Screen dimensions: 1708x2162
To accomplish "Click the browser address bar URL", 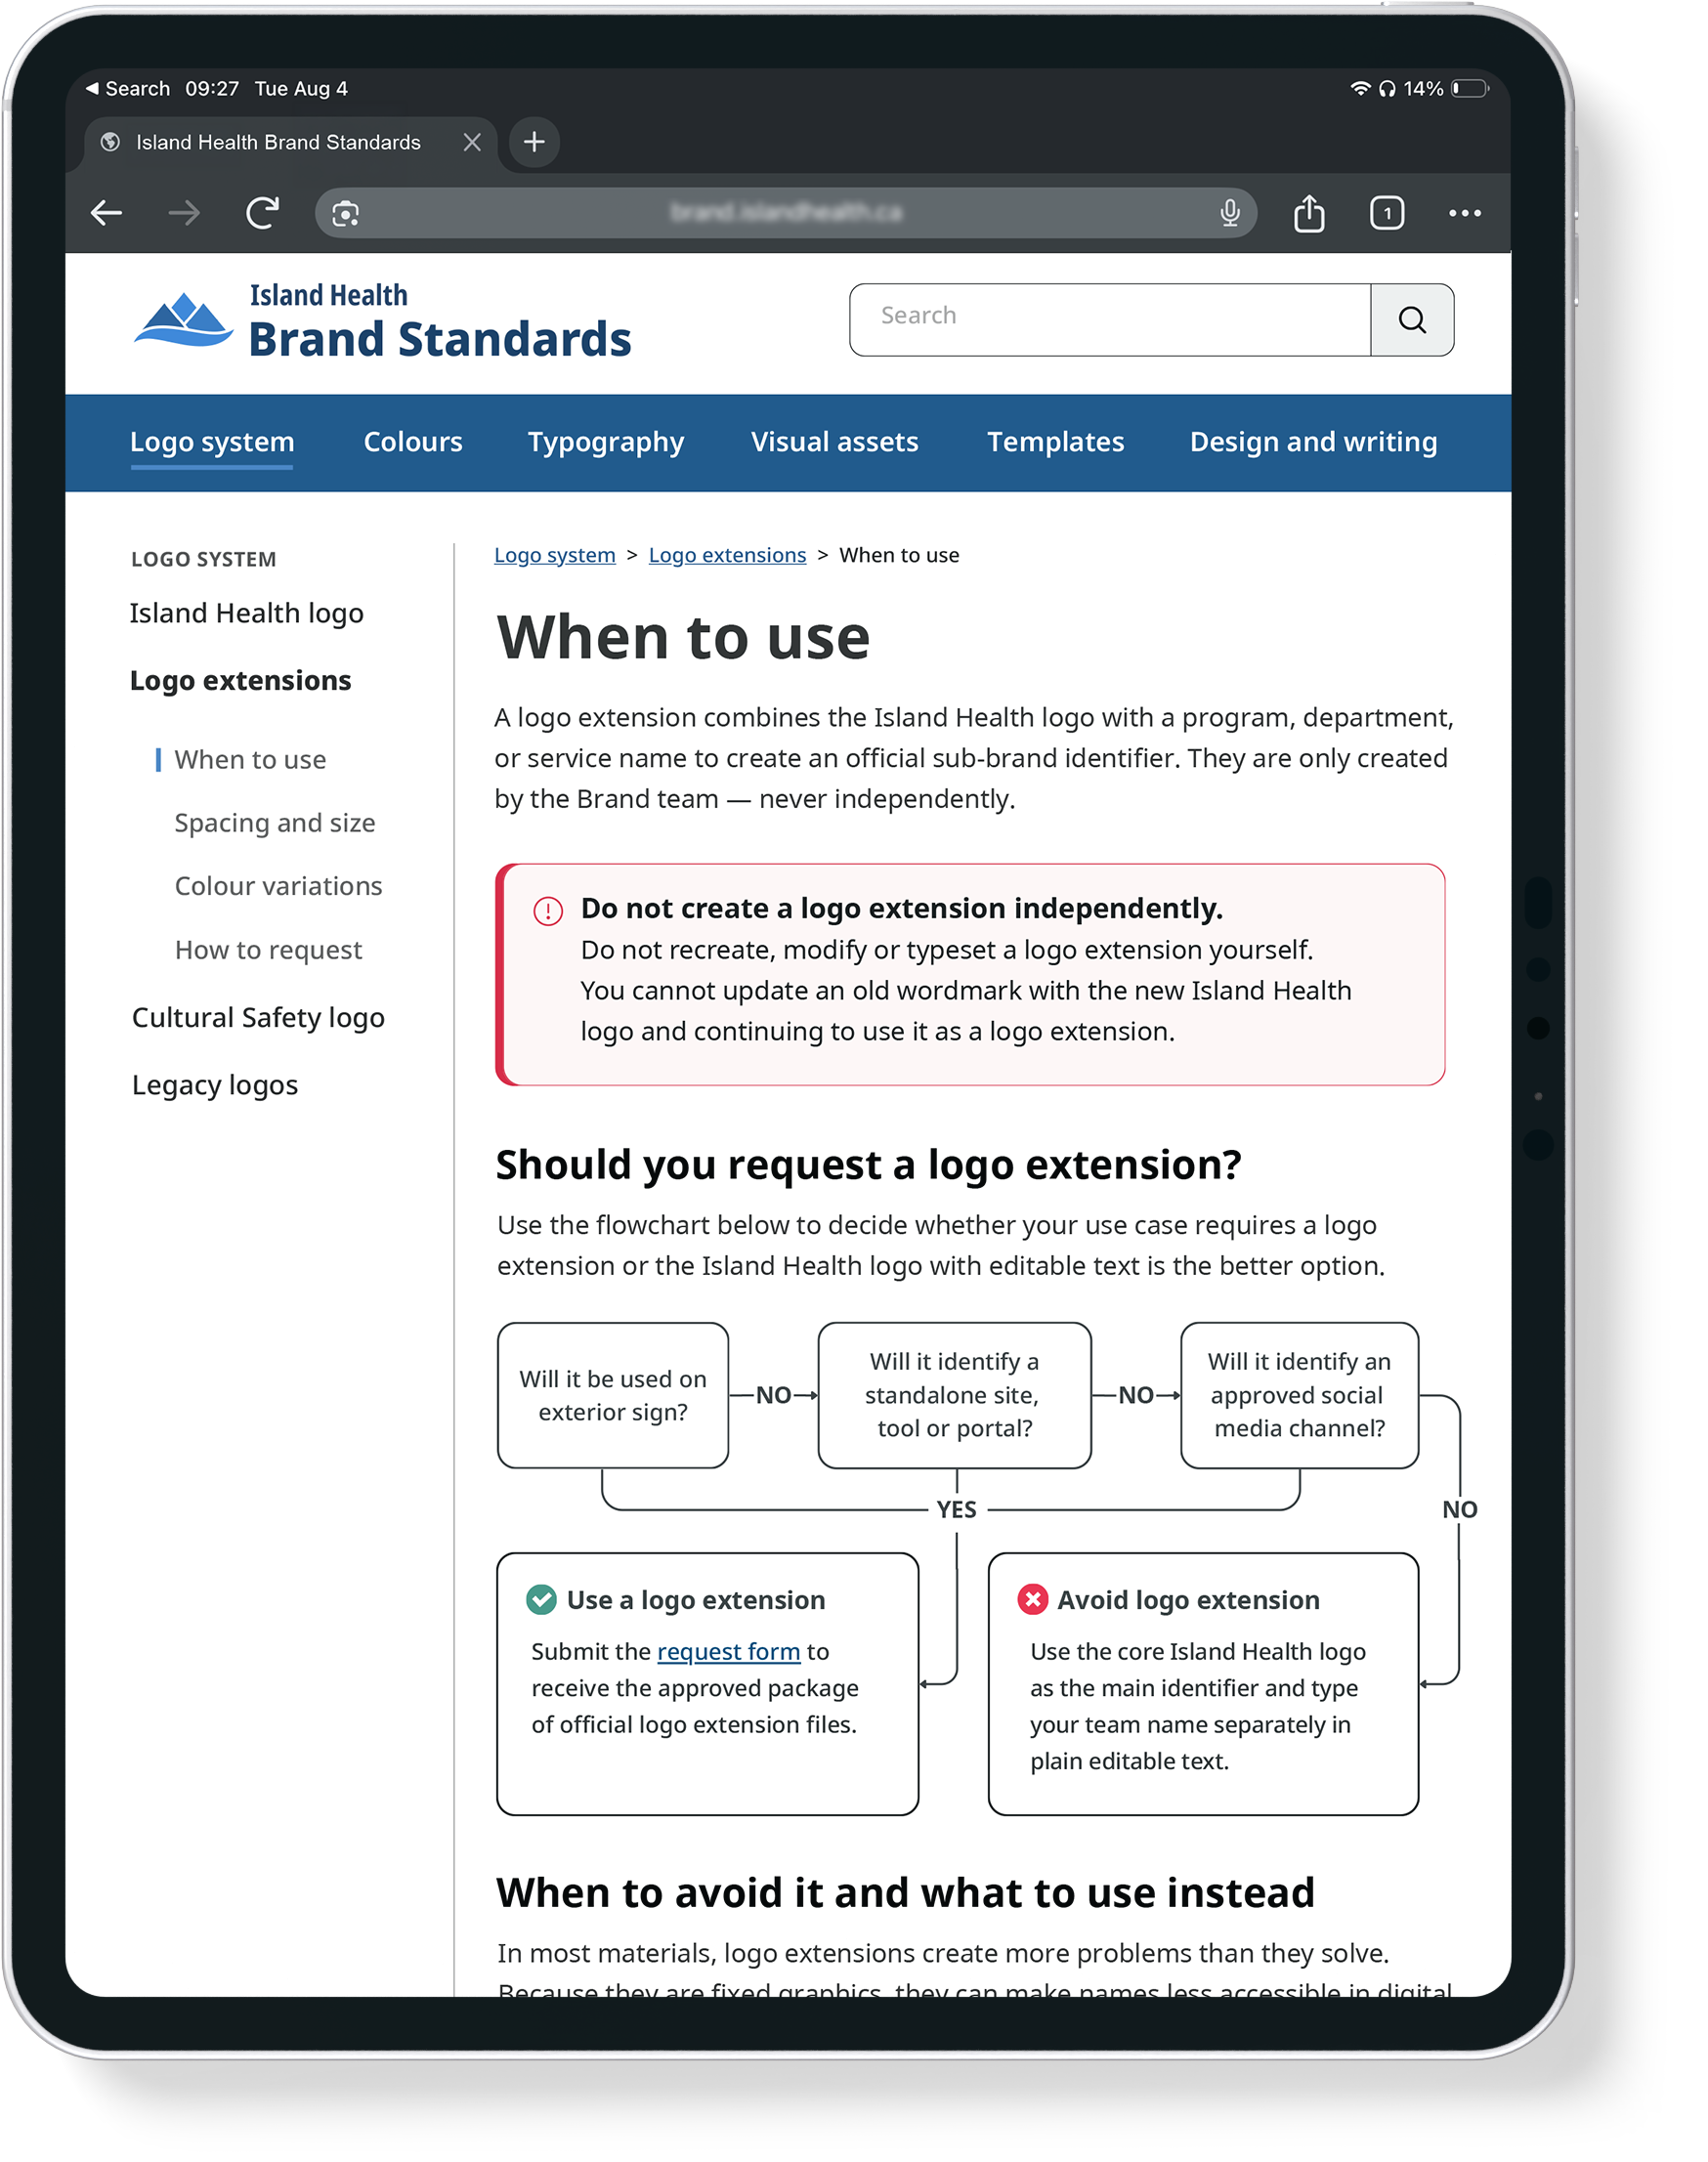I will tap(786, 213).
